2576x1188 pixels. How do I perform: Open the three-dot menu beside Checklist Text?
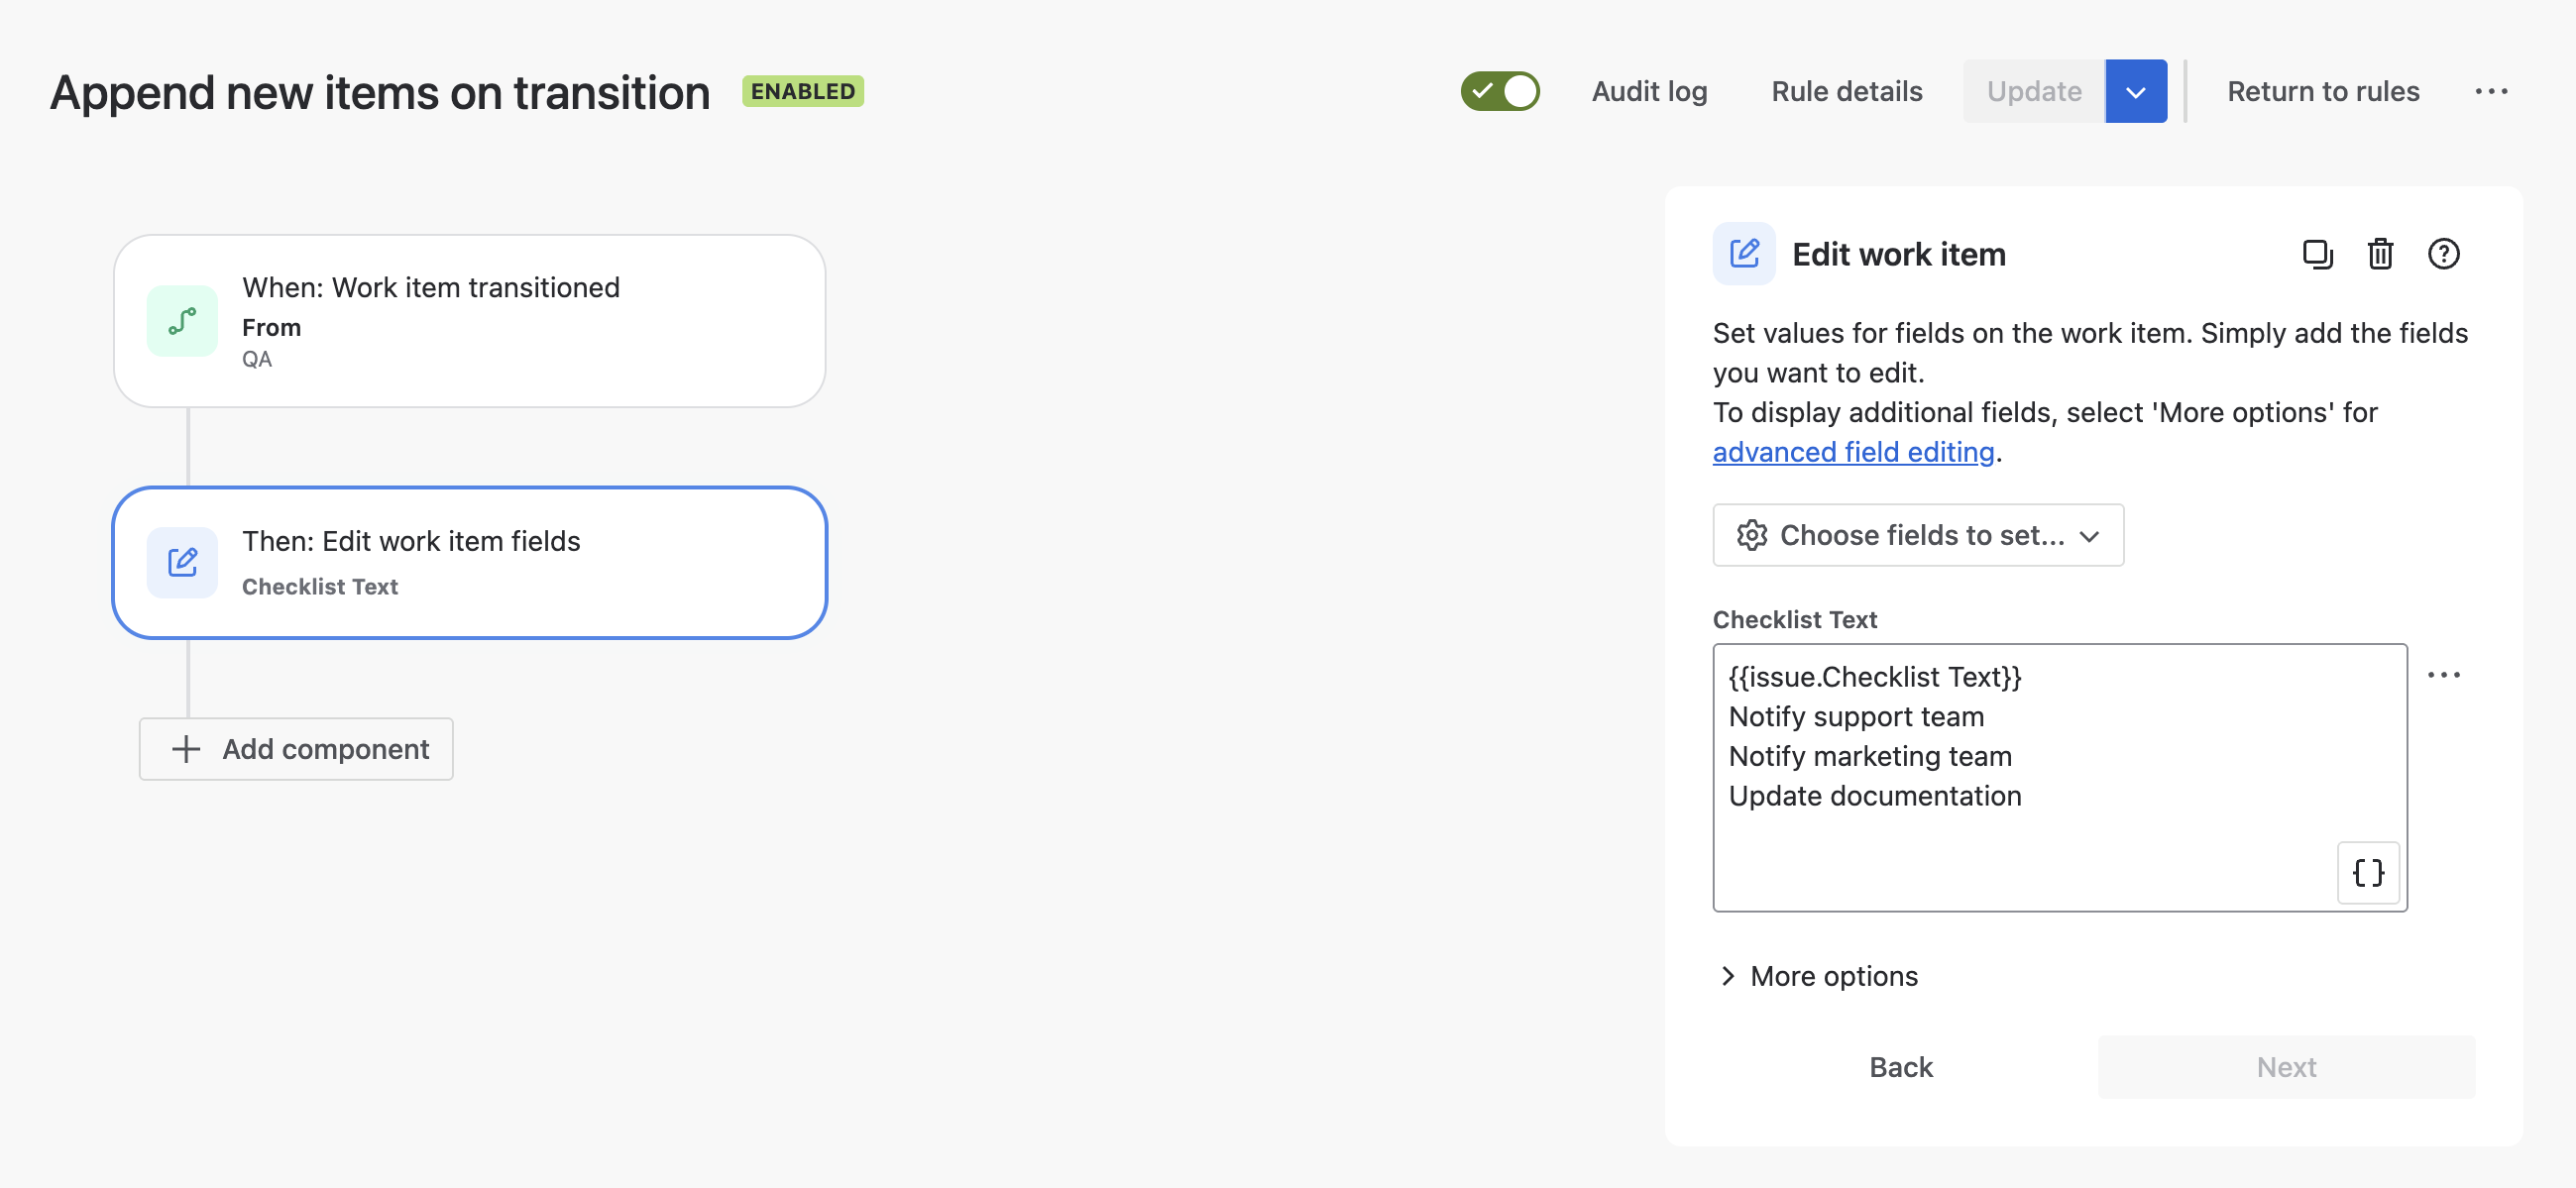tap(2443, 675)
